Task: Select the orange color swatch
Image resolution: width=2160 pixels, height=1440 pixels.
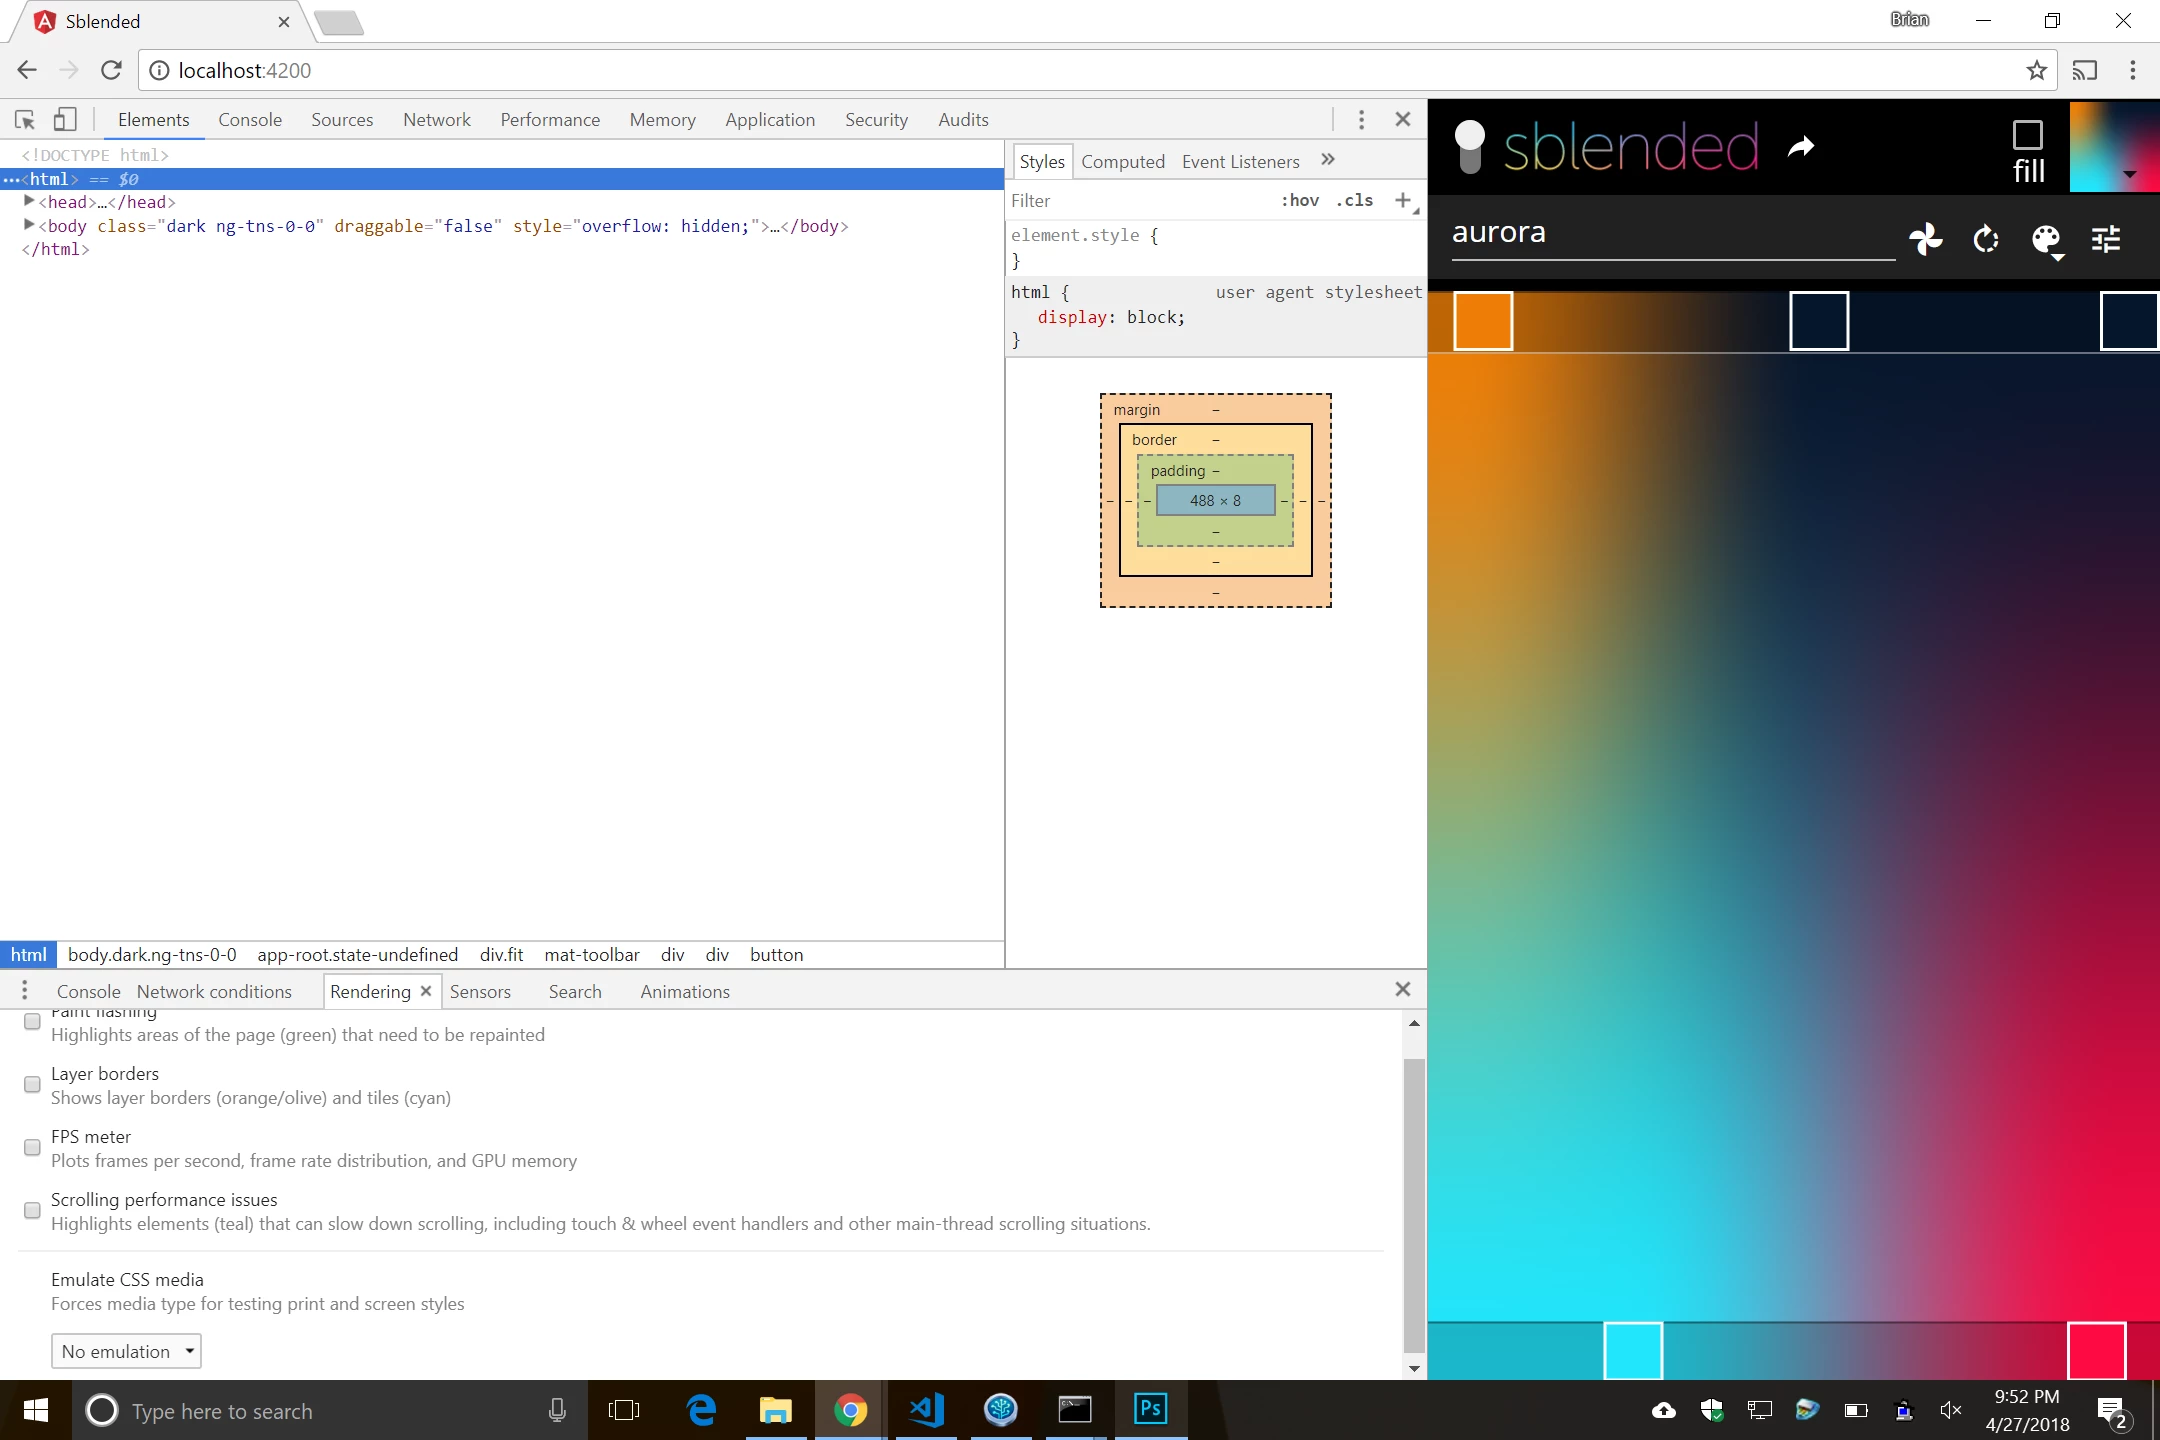Action: pyautogui.click(x=1482, y=321)
